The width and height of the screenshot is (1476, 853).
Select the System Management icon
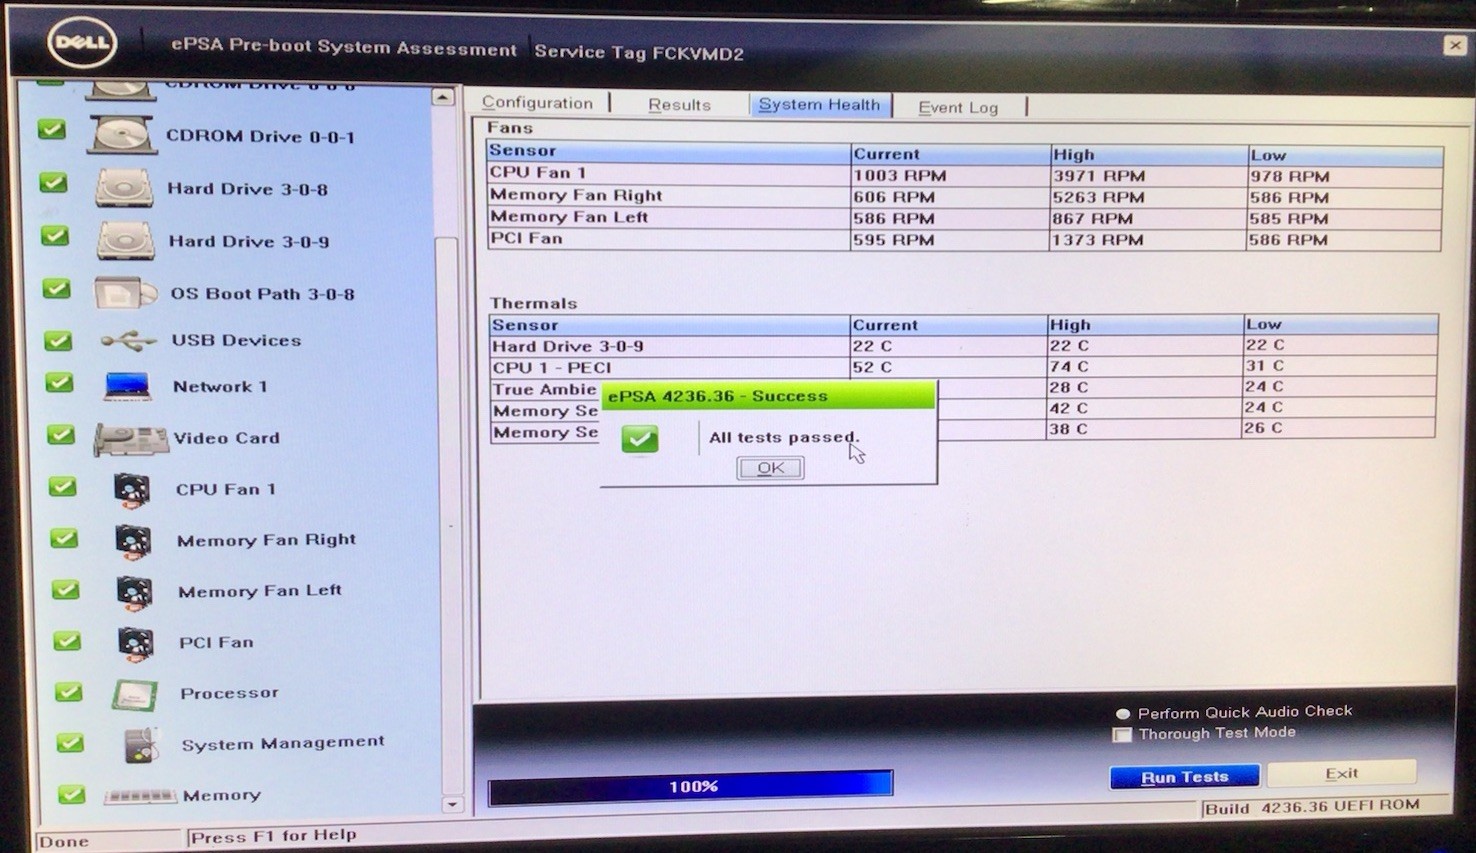141,745
